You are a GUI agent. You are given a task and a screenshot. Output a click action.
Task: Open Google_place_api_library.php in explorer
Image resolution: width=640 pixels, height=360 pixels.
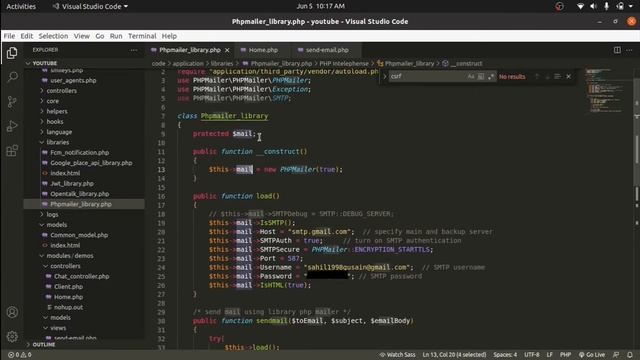(91, 163)
